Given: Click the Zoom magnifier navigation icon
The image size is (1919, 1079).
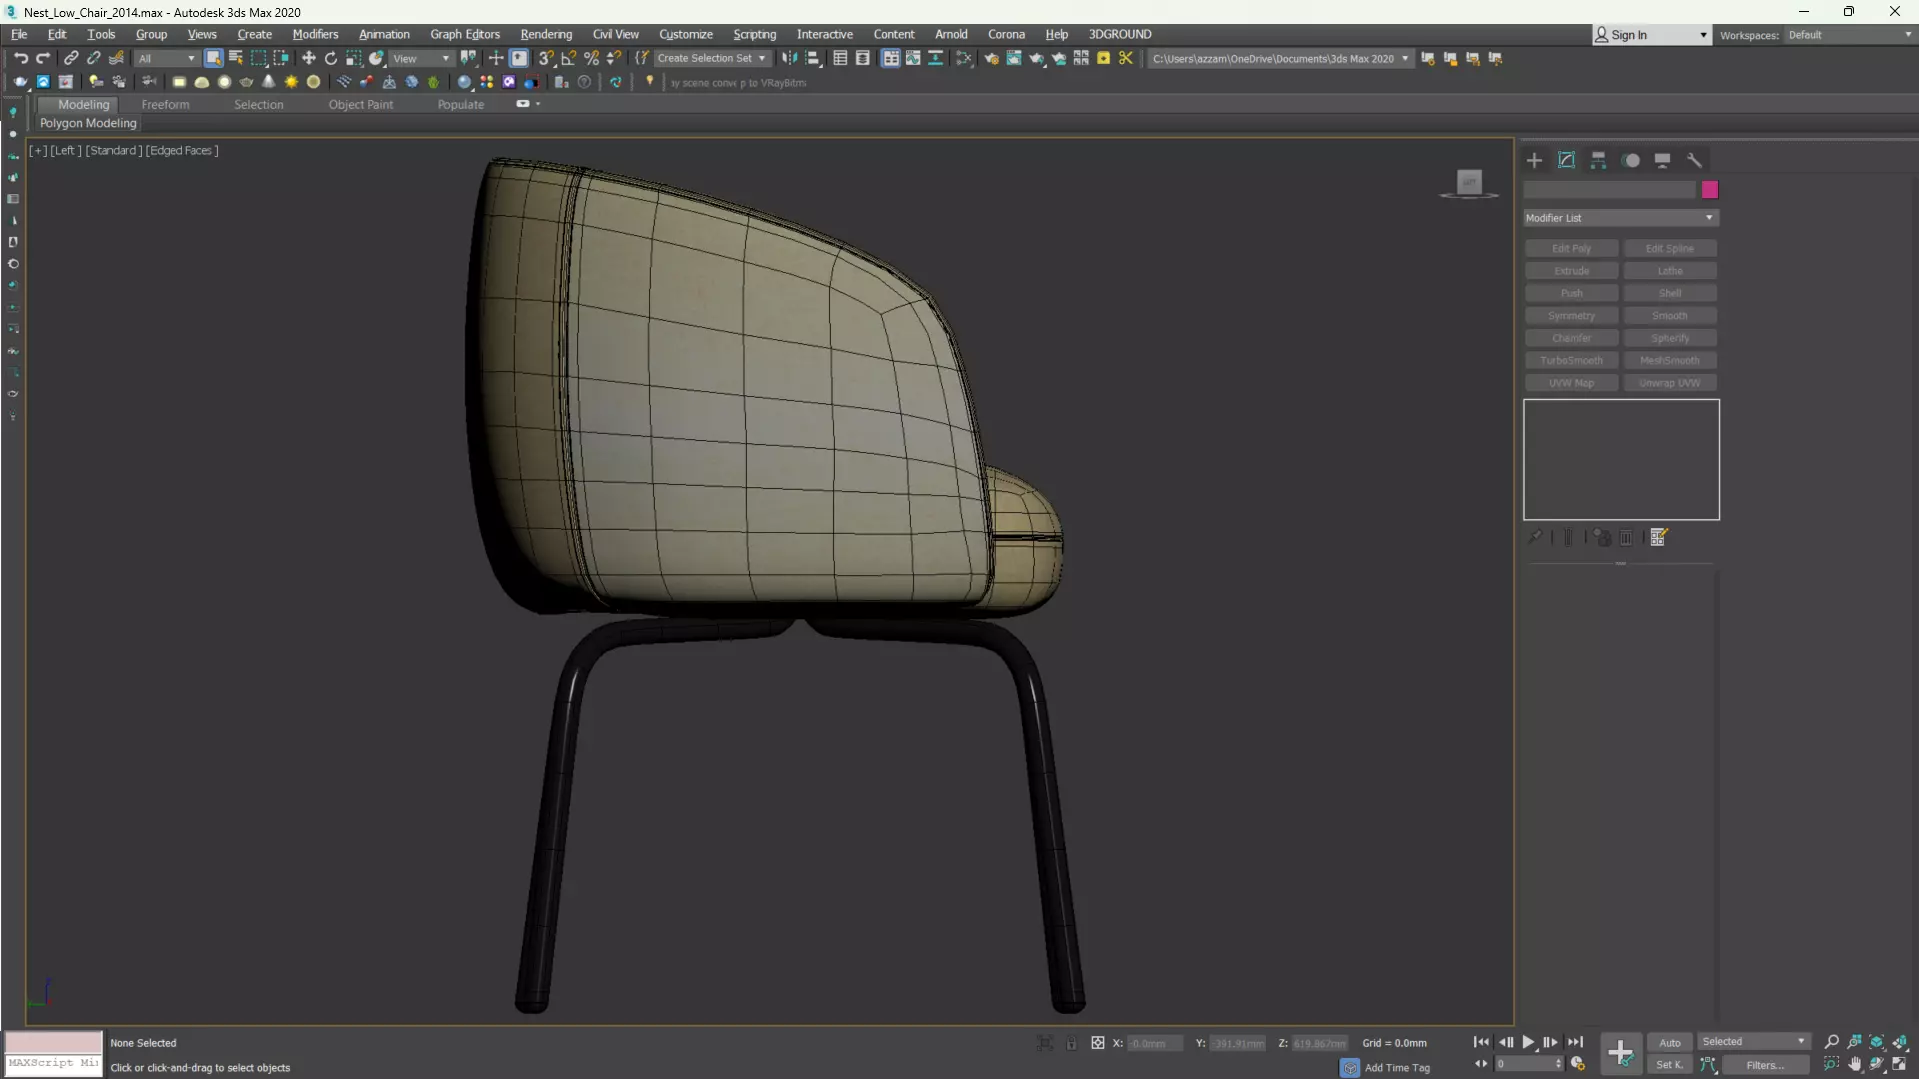Looking at the screenshot, I should coord(1832,1042).
